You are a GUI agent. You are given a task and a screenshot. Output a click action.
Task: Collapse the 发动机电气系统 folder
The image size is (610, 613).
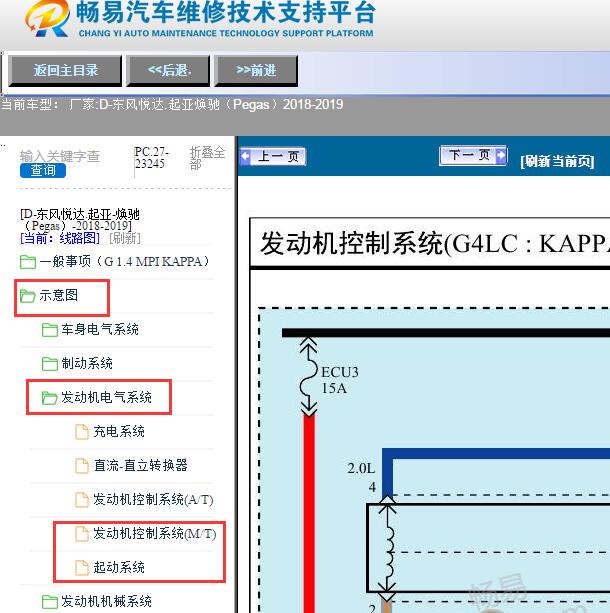(106, 397)
